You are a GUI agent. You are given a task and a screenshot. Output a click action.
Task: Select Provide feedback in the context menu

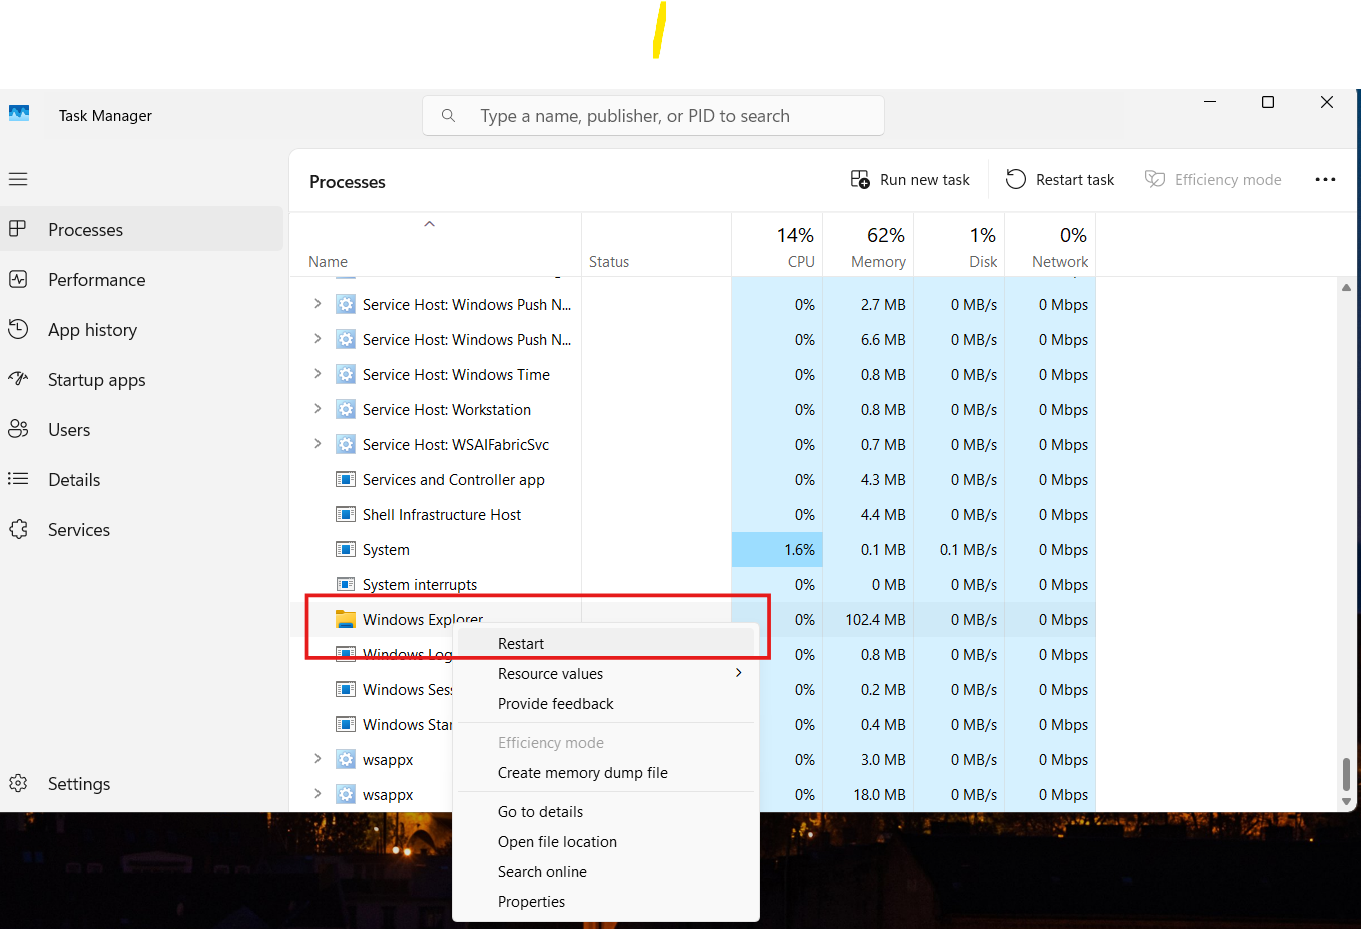[606, 703]
